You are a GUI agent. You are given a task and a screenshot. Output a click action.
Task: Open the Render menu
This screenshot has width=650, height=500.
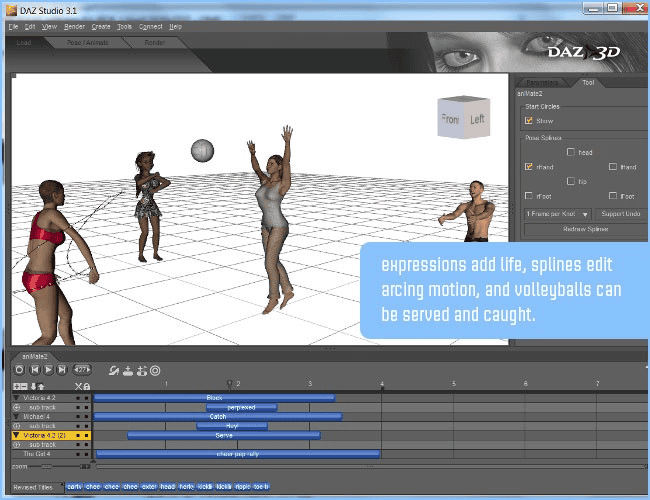click(x=75, y=27)
